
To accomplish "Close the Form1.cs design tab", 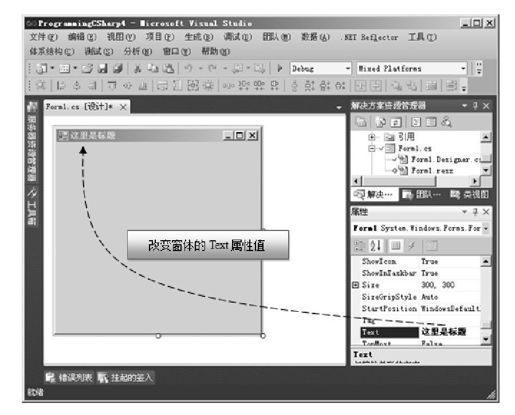I will coord(123,107).
